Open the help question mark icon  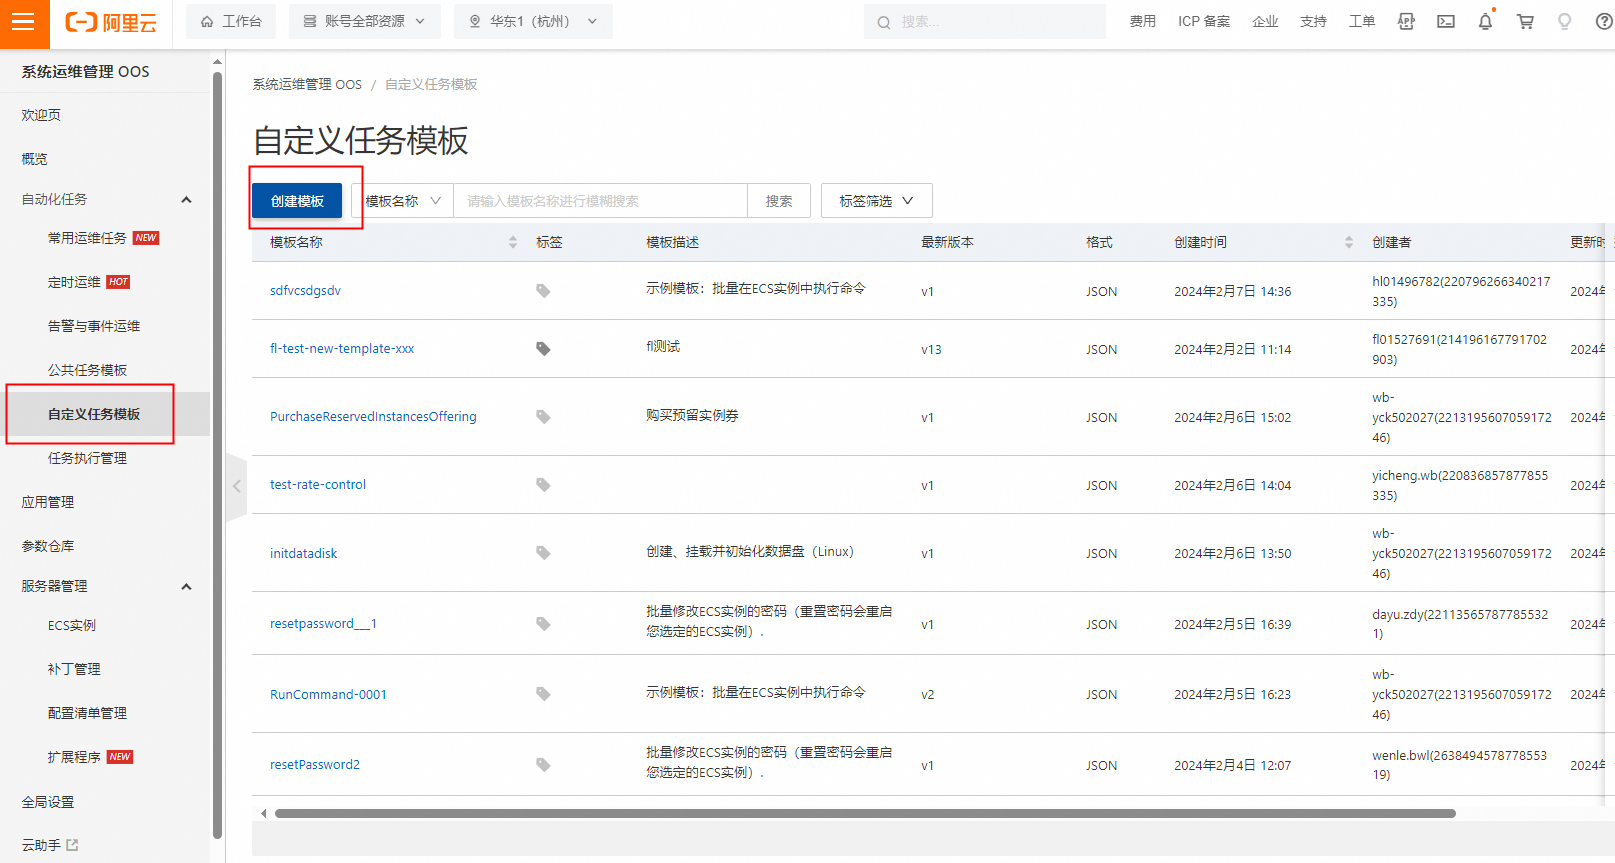coord(1604,21)
